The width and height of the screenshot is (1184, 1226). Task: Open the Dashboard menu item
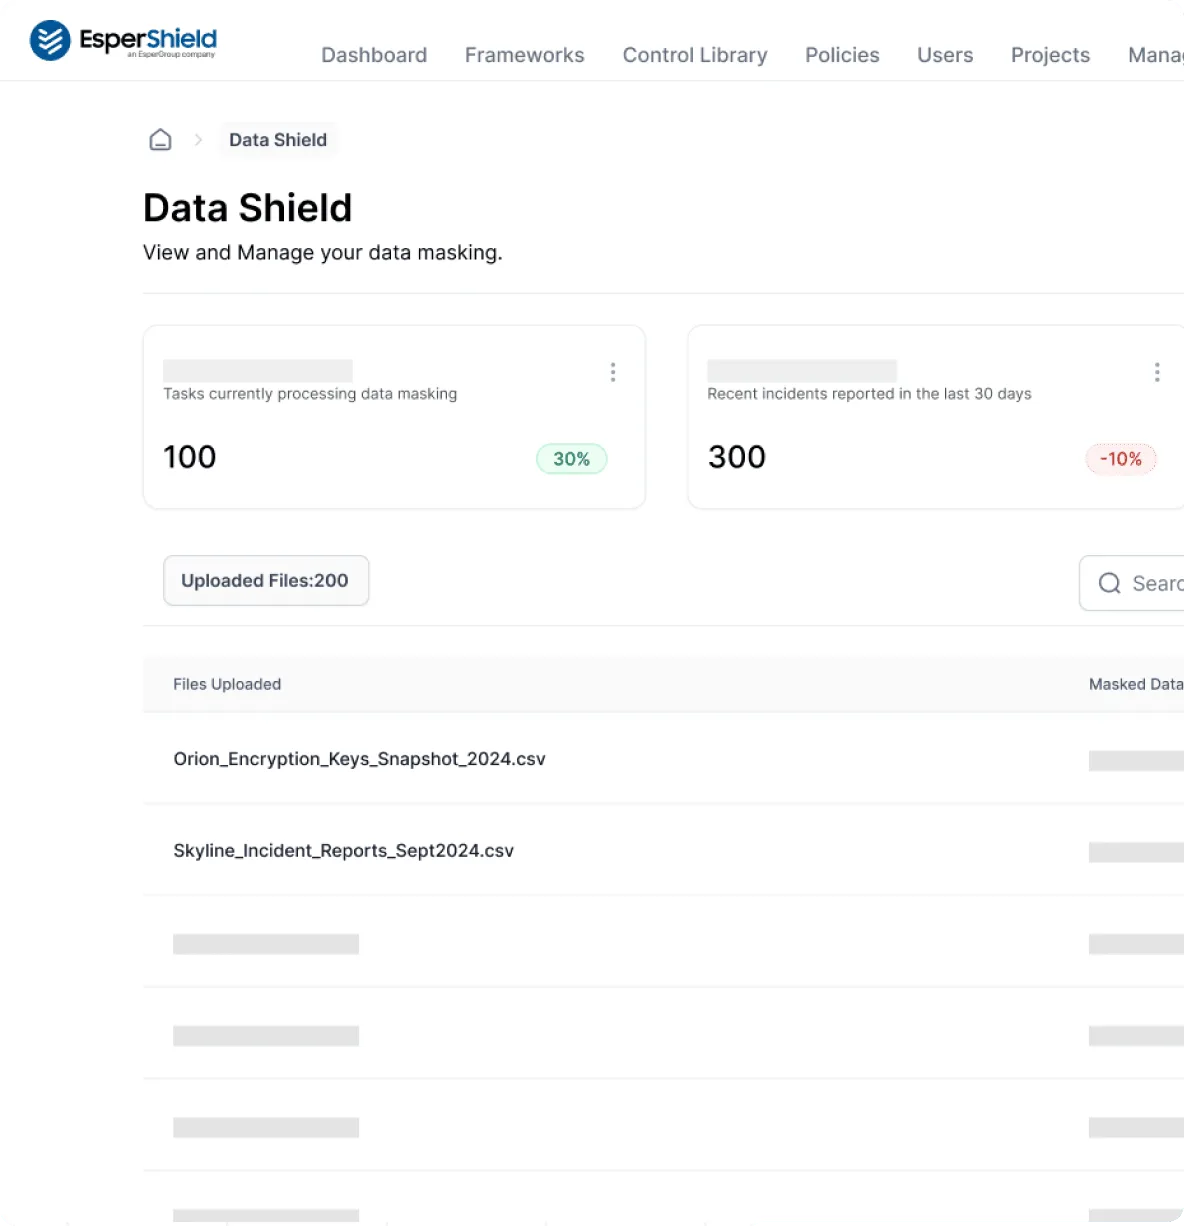(374, 55)
